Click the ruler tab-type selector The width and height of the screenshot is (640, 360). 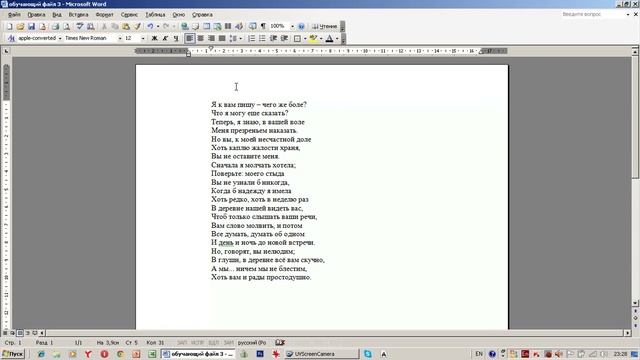pyautogui.click(x=6, y=51)
